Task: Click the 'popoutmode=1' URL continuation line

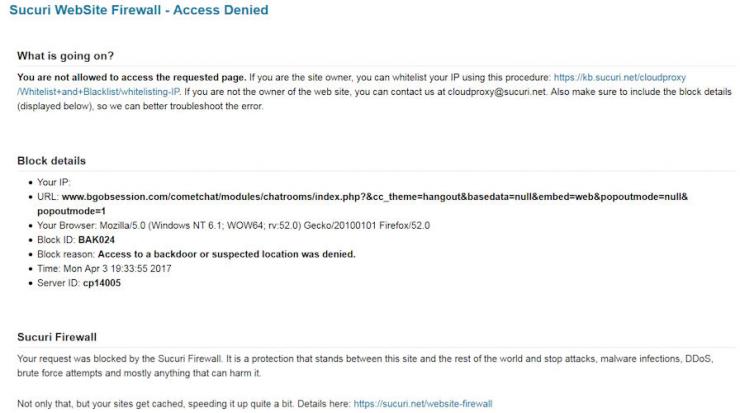Action: [x=71, y=211]
